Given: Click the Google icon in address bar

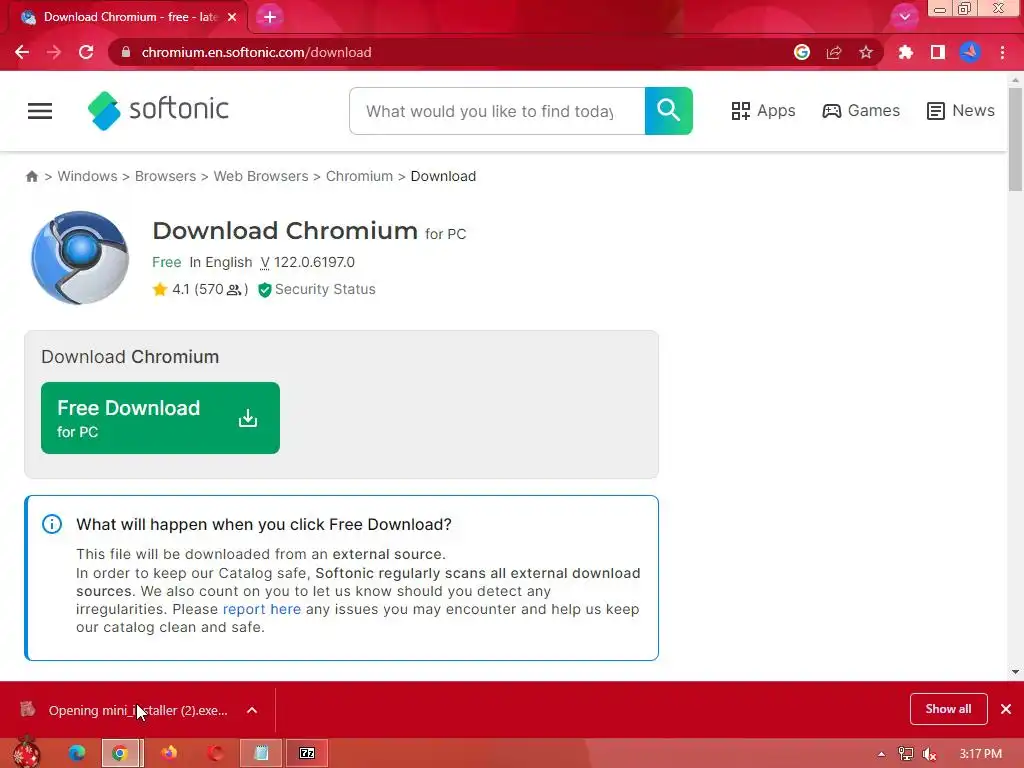Looking at the screenshot, I should (802, 52).
